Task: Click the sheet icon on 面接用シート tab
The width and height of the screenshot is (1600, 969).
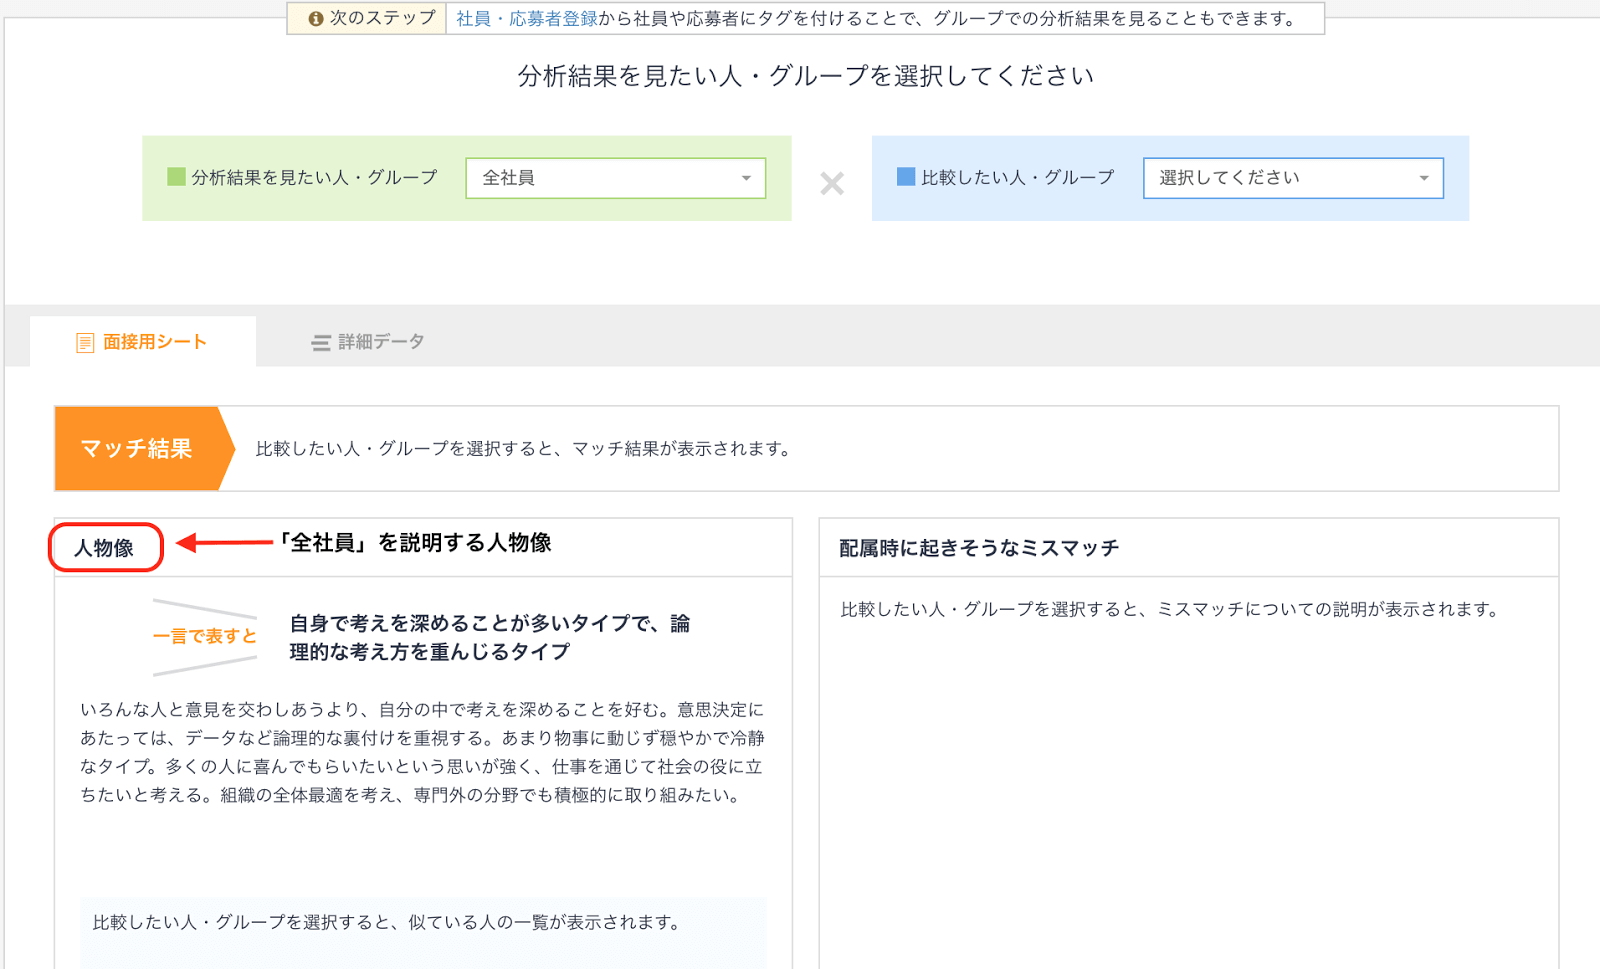Action: pyautogui.click(x=85, y=343)
